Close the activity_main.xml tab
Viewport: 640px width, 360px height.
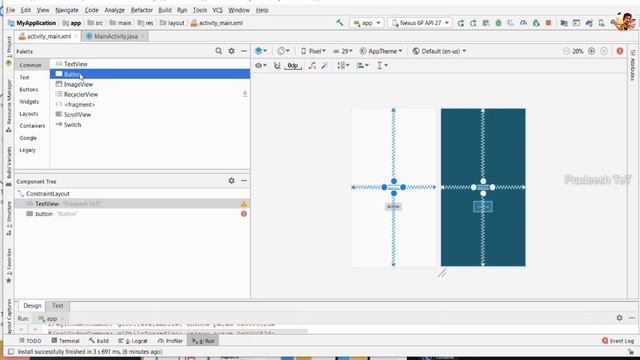tap(76, 36)
